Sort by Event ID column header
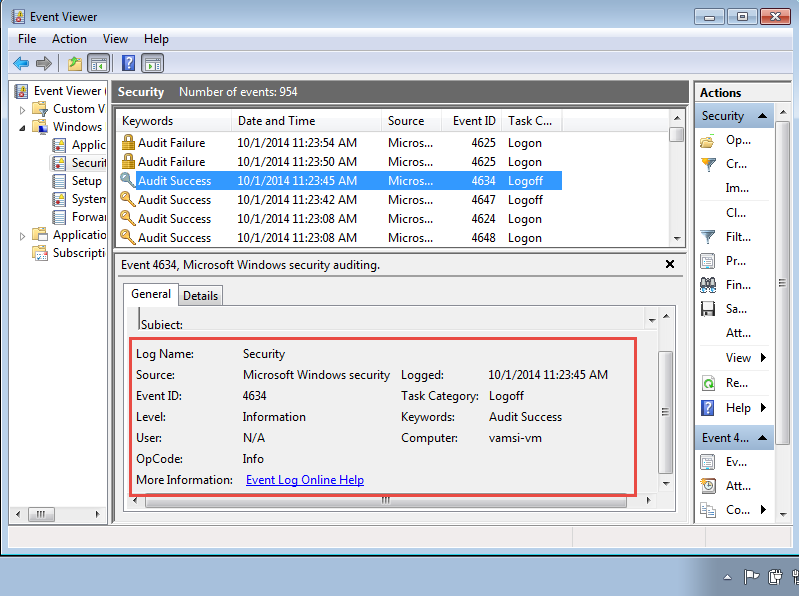Viewport: 799px width, 596px height. click(471, 121)
